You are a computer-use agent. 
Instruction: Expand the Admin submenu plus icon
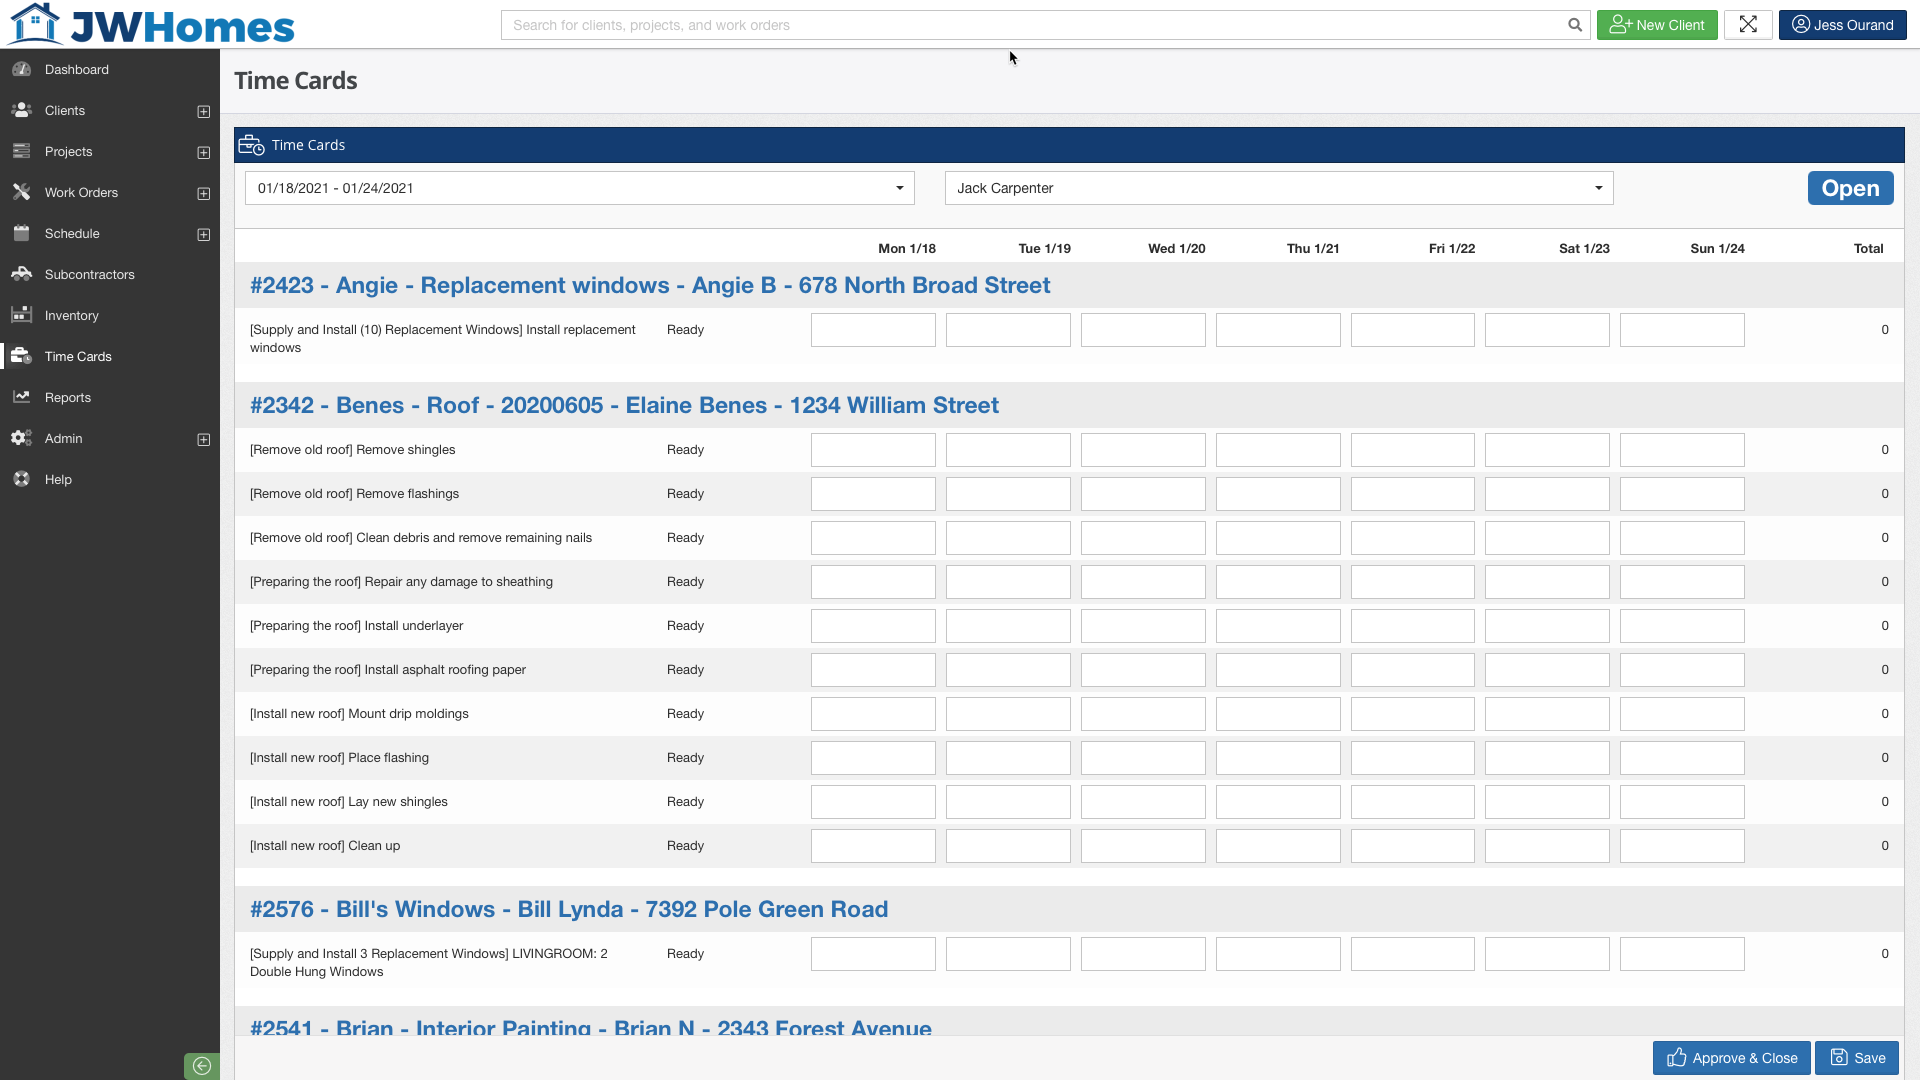204,439
